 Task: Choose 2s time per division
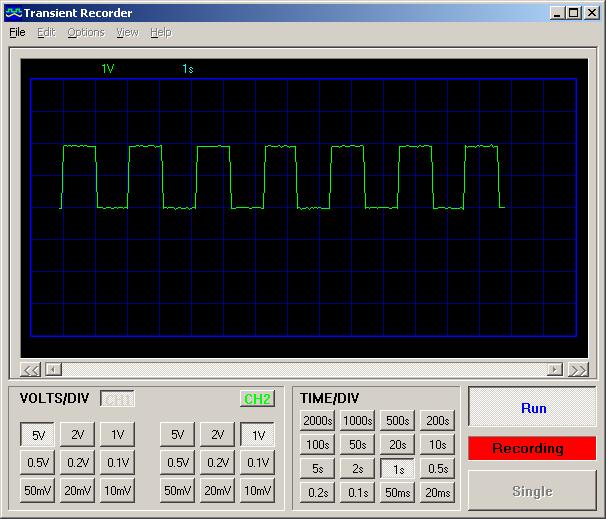[357, 469]
